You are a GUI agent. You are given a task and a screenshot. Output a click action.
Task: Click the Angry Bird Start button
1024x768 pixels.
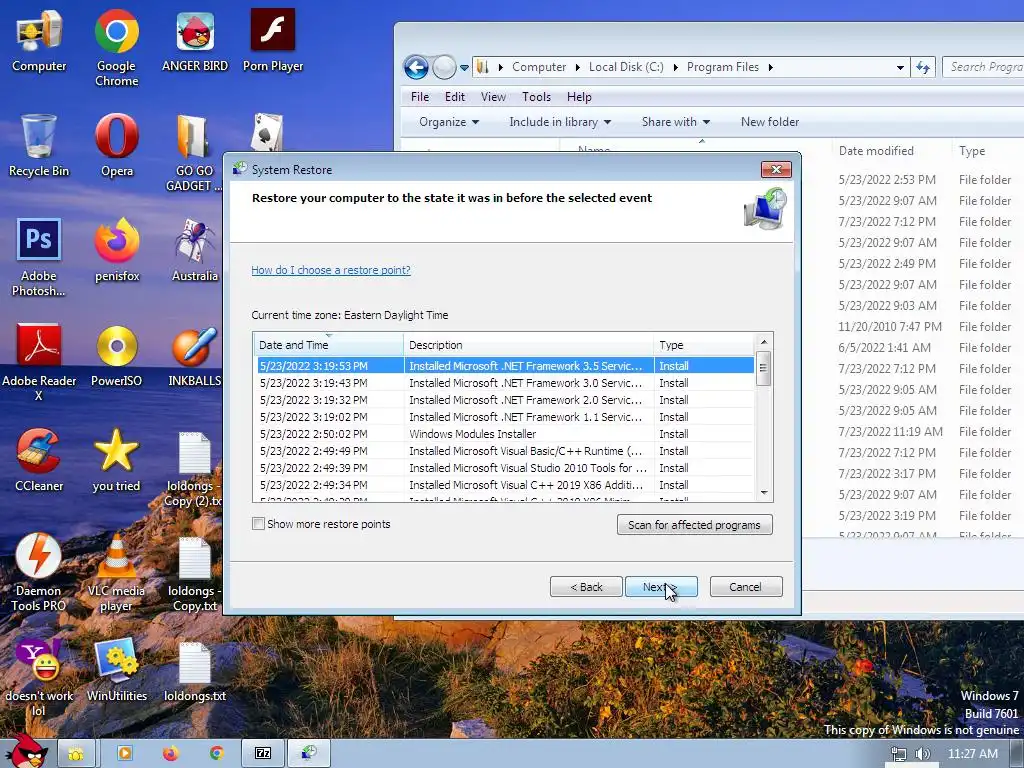26,751
